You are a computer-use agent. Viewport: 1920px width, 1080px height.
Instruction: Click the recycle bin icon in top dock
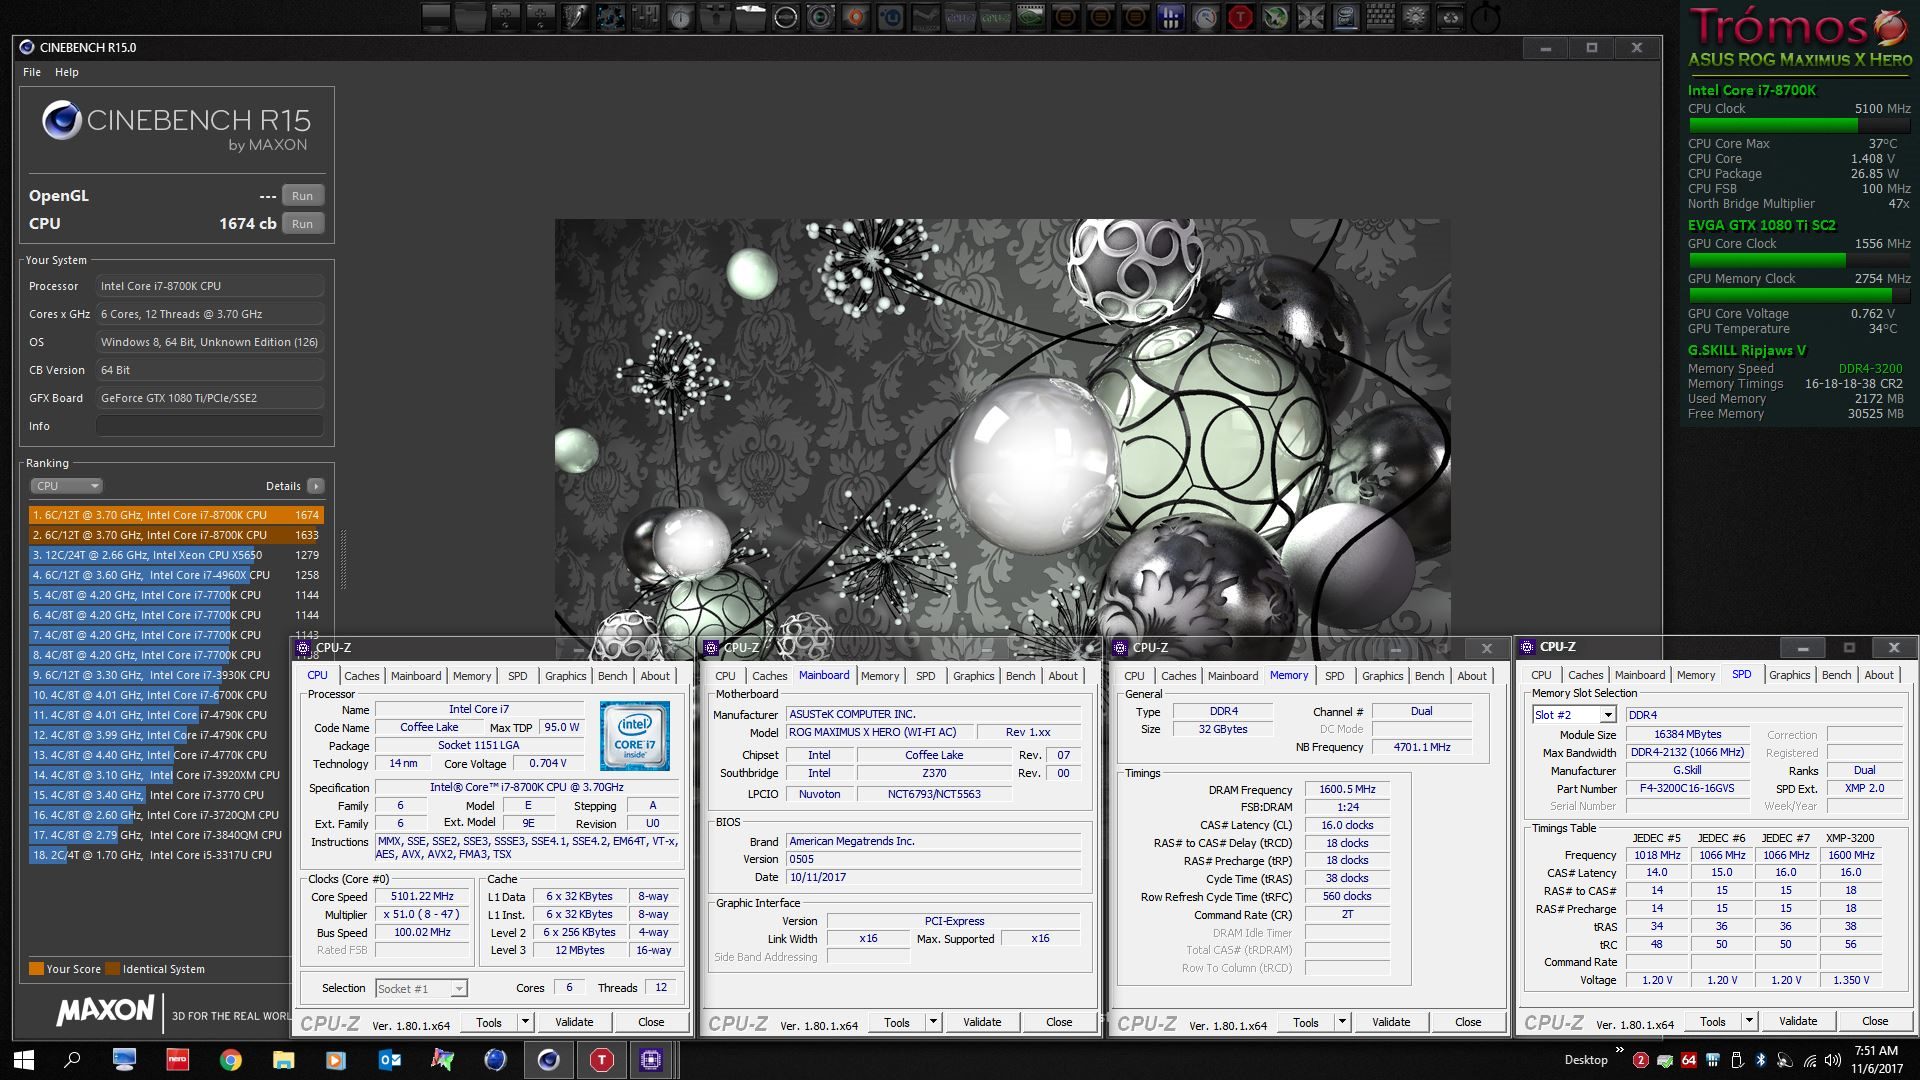tap(1450, 17)
